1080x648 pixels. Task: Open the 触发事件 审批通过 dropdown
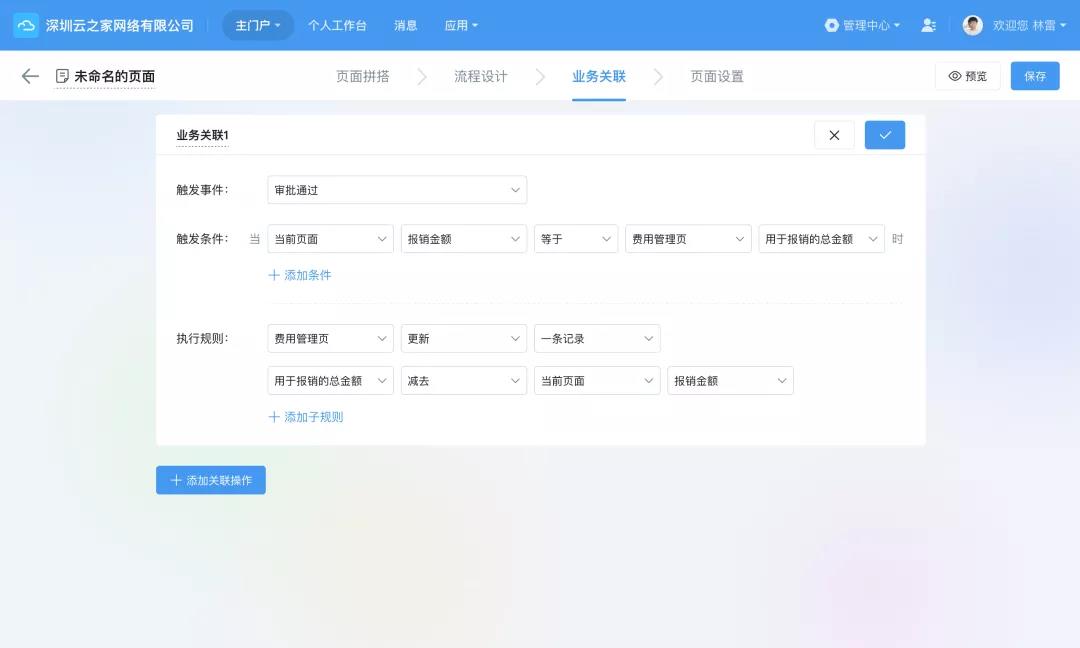397,190
